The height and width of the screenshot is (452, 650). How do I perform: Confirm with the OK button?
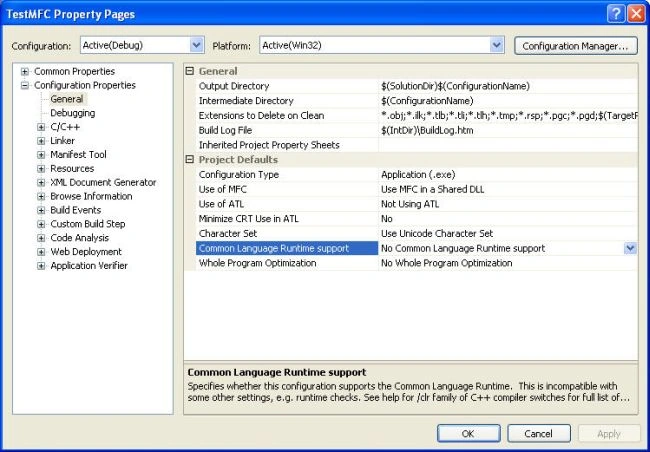pyautogui.click(x=468, y=433)
